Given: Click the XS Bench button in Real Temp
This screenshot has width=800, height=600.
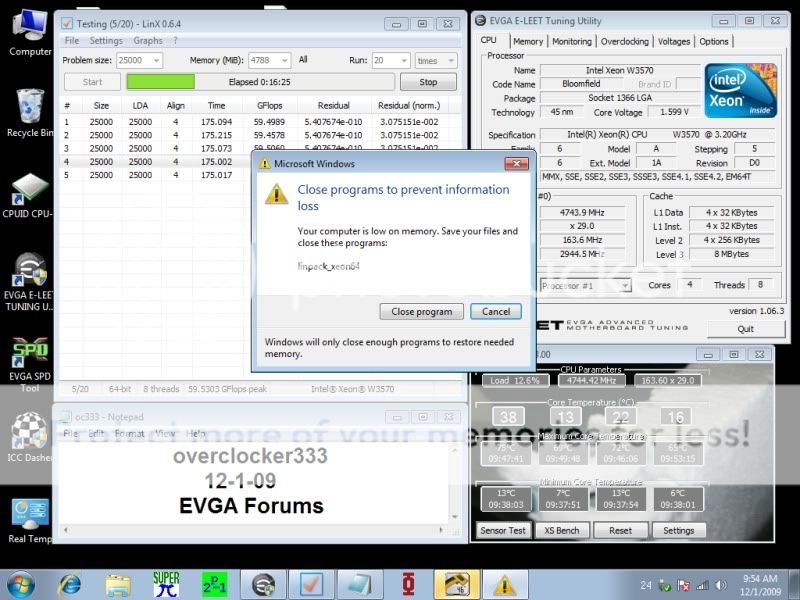Looking at the screenshot, I should 562,530.
